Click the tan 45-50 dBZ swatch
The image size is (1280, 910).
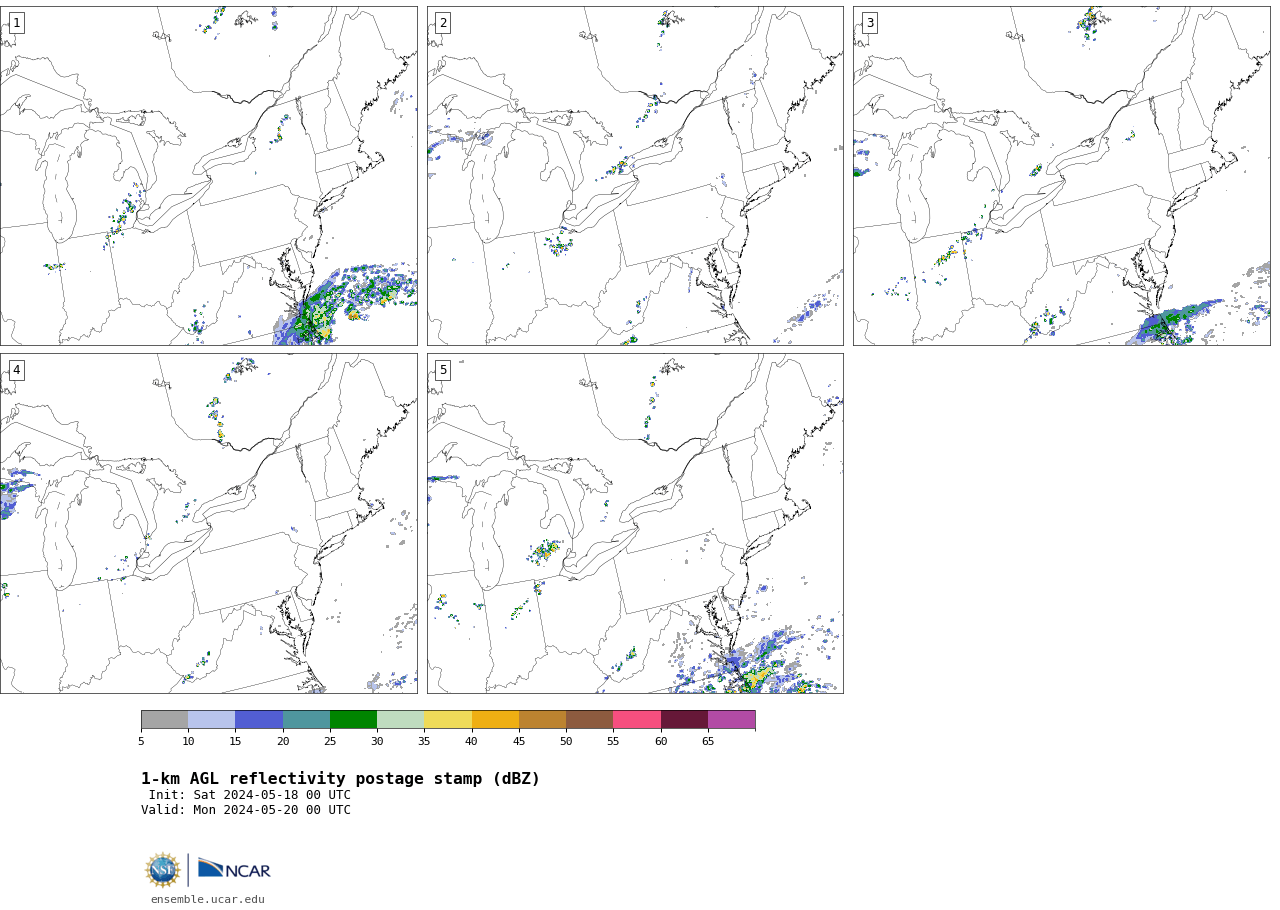pyautogui.click(x=543, y=720)
